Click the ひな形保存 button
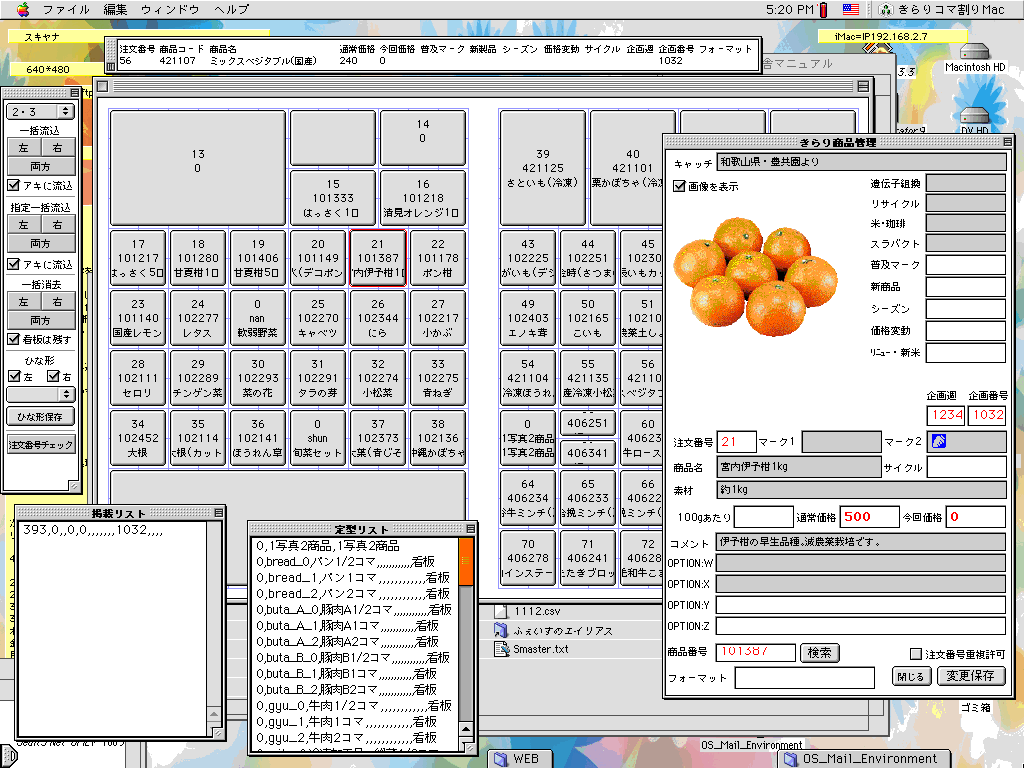This screenshot has width=1024, height=768. tap(40, 417)
